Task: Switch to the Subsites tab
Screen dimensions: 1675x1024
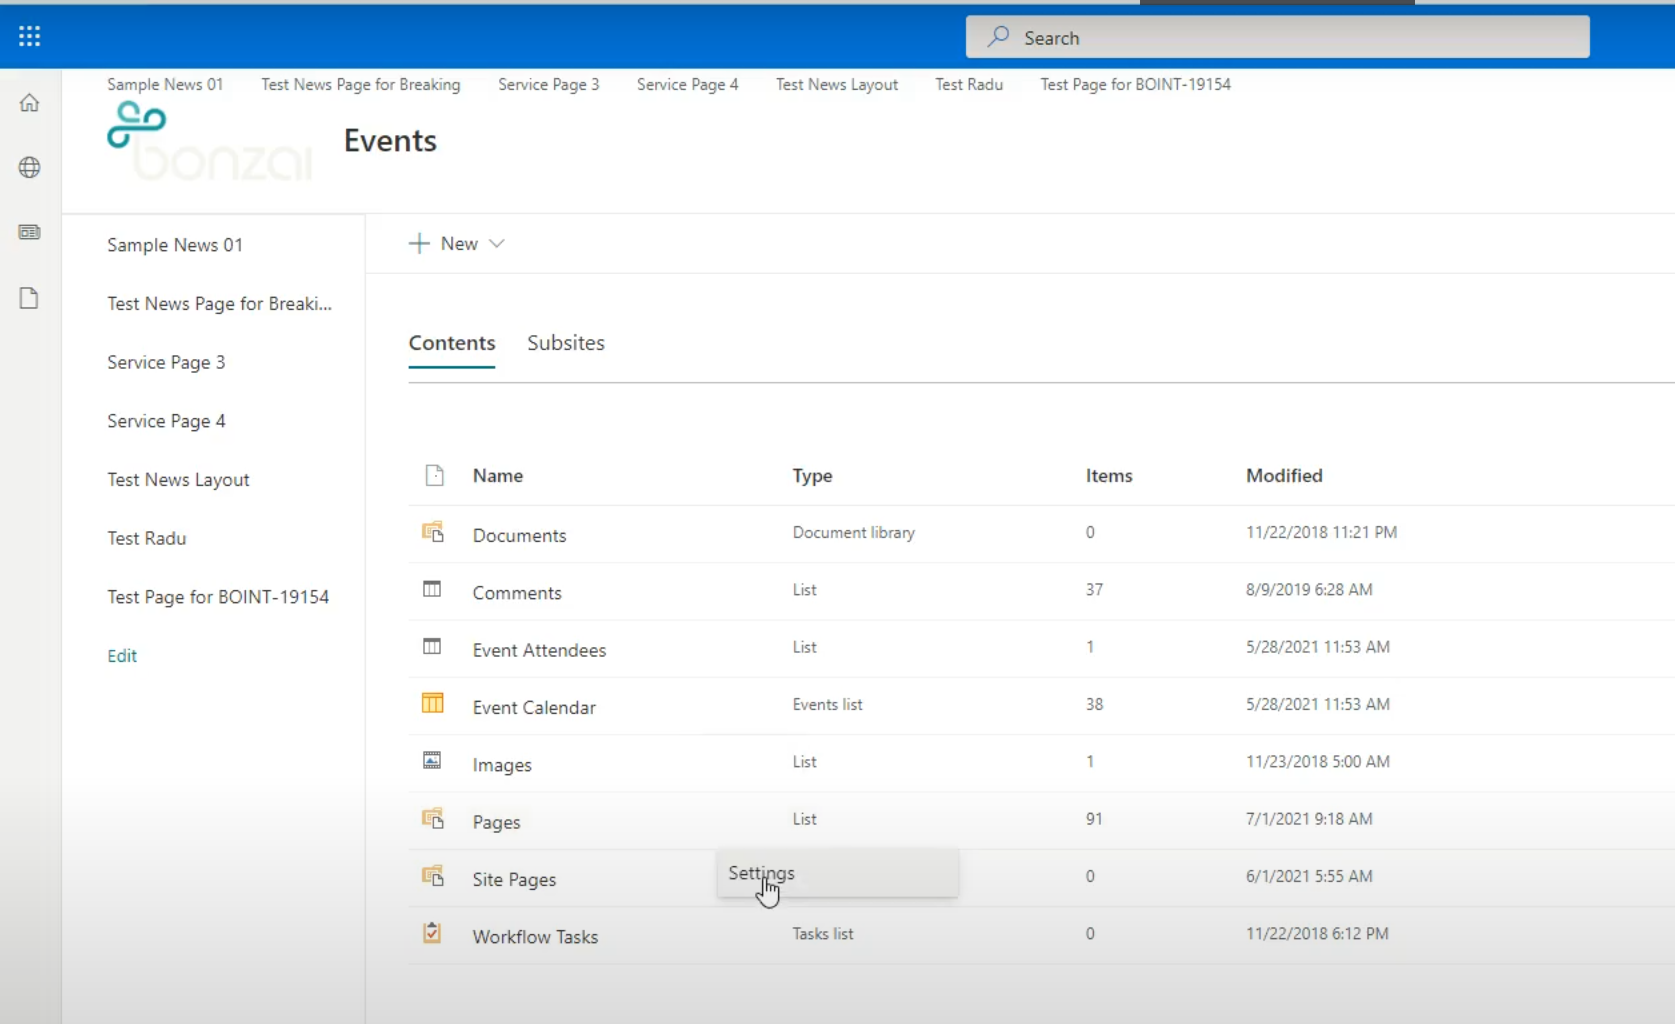Action: (x=566, y=343)
